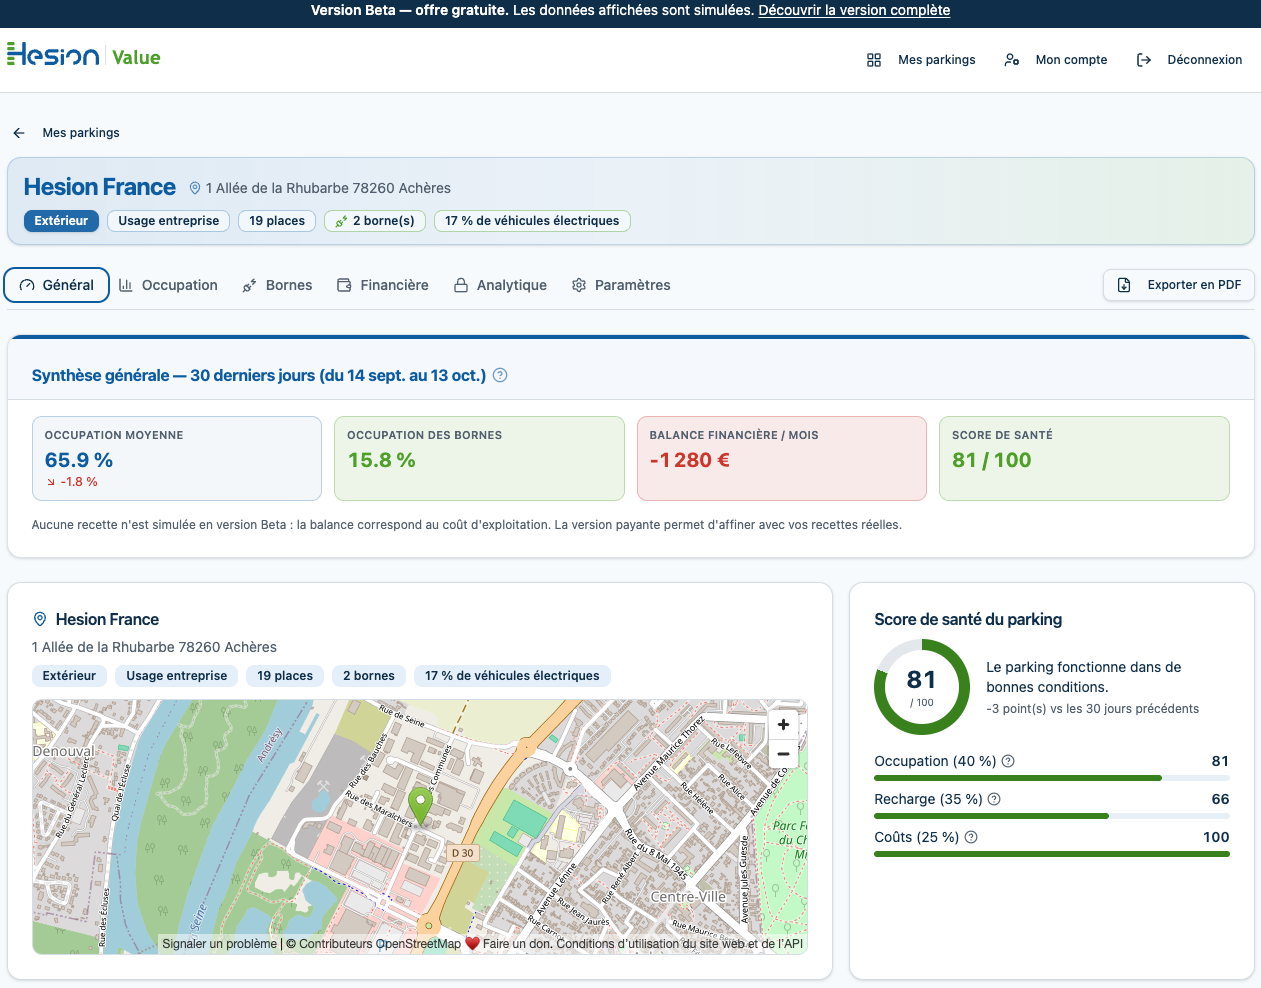Click the wallet icon on Financière tab
The height and width of the screenshot is (988, 1261).
344,285
